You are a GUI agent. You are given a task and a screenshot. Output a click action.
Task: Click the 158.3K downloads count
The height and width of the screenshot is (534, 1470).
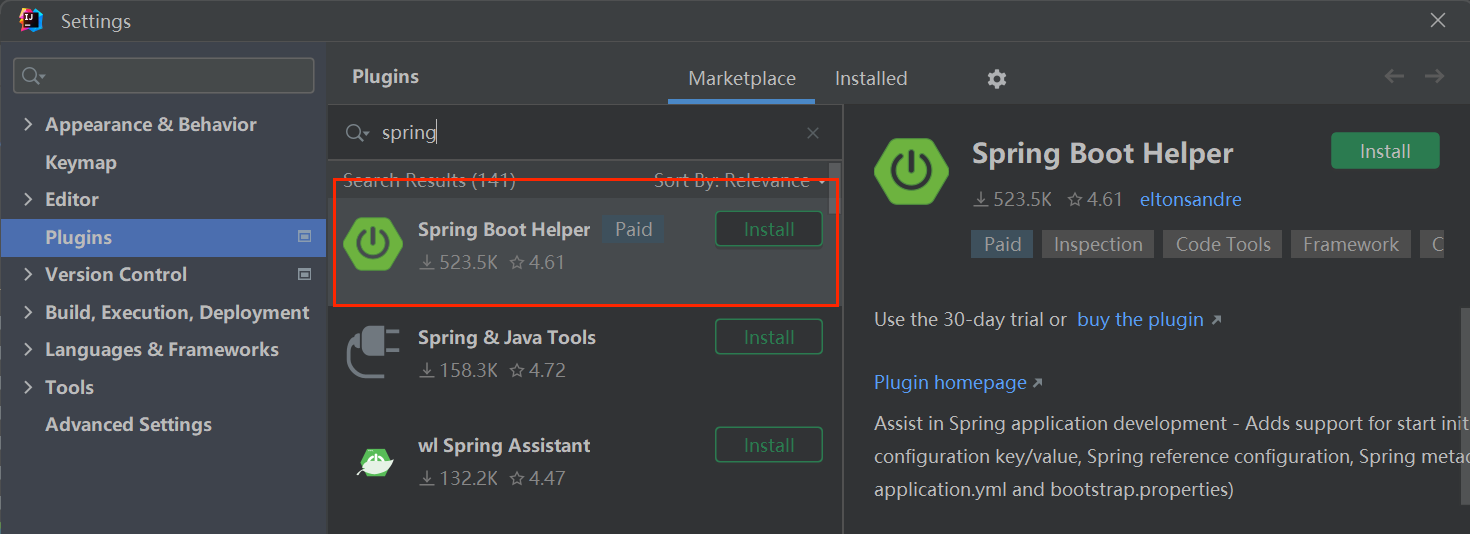(458, 371)
